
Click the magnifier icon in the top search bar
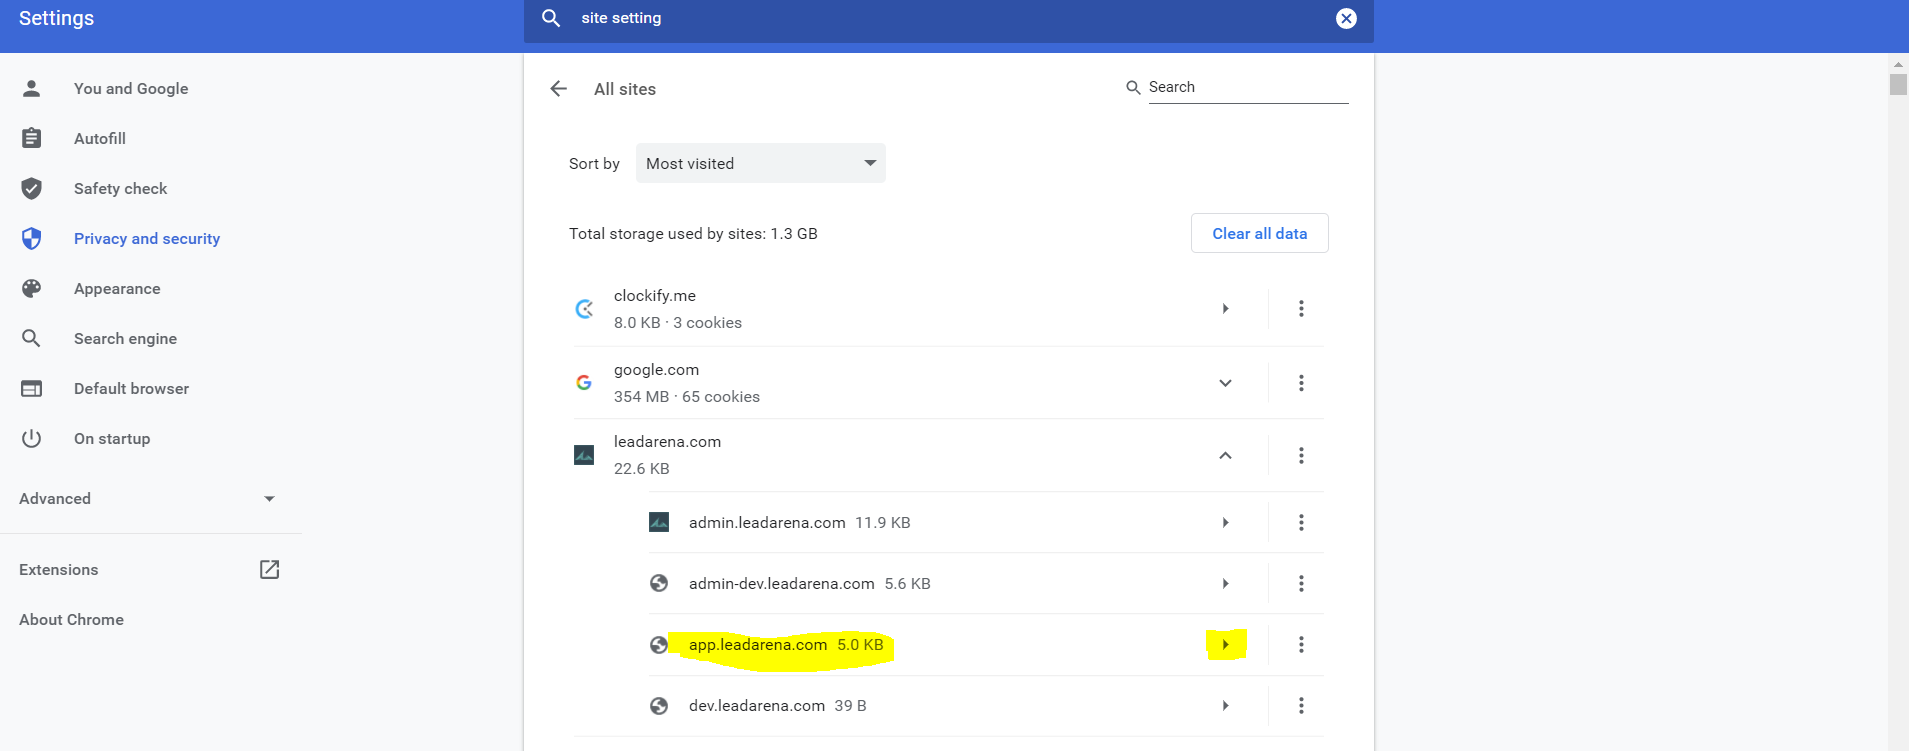(x=551, y=18)
